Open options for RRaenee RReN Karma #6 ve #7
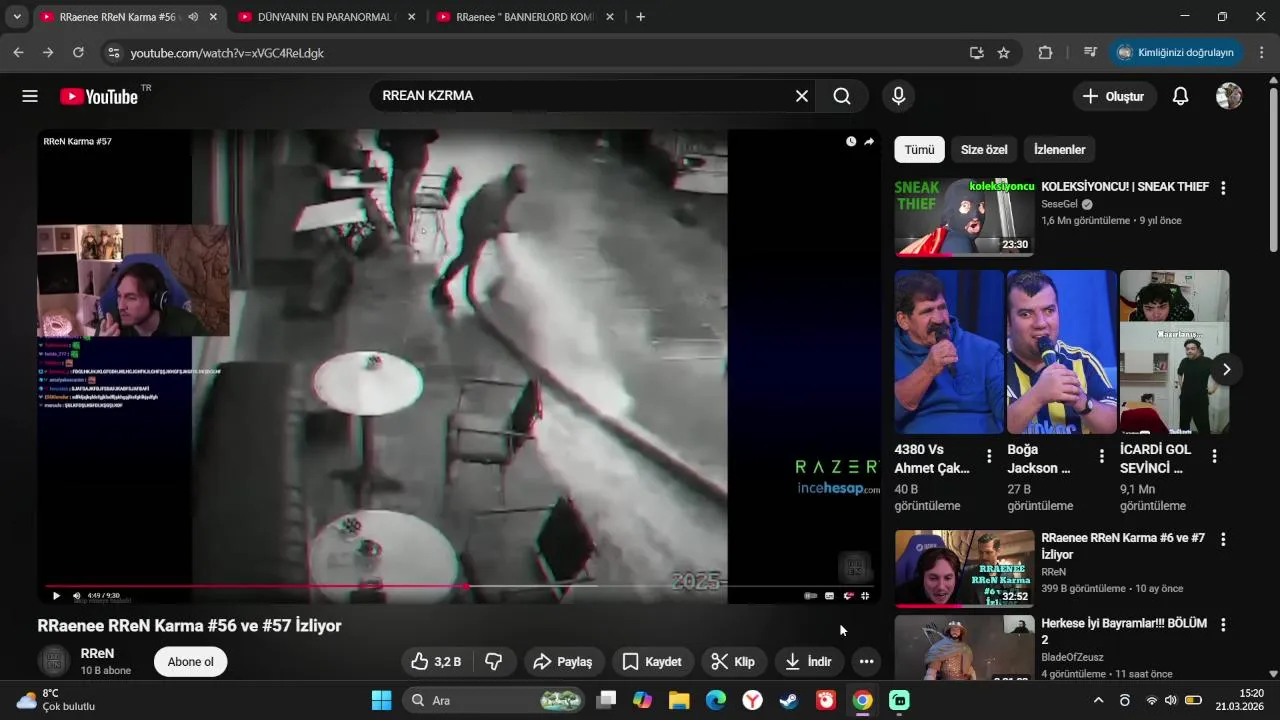This screenshot has width=1280, height=720. click(1222, 539)
